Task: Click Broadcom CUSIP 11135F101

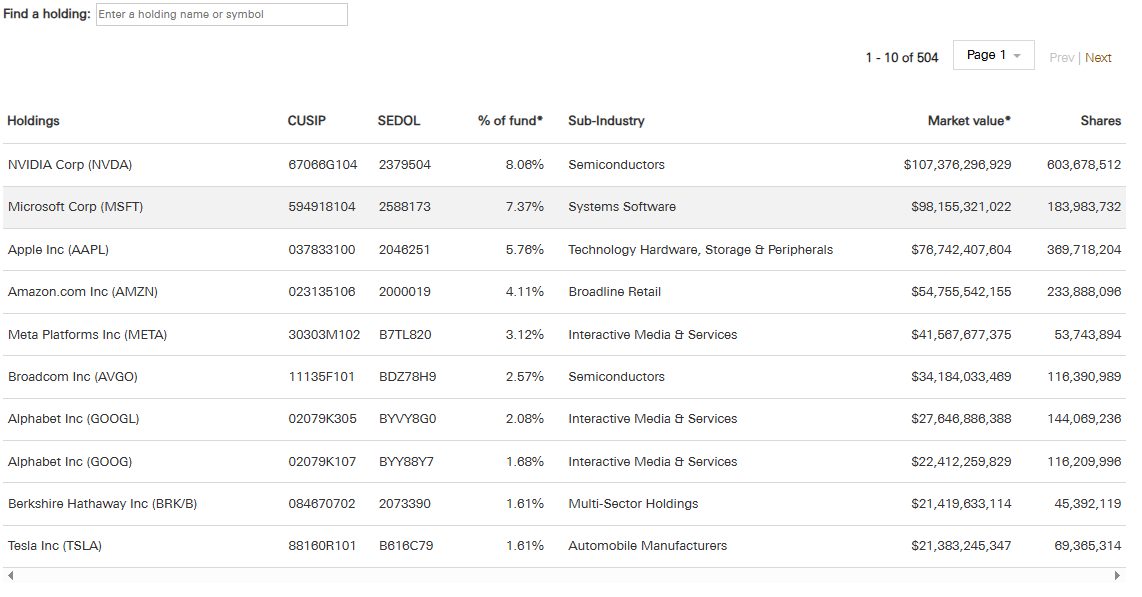Action: 321,377
